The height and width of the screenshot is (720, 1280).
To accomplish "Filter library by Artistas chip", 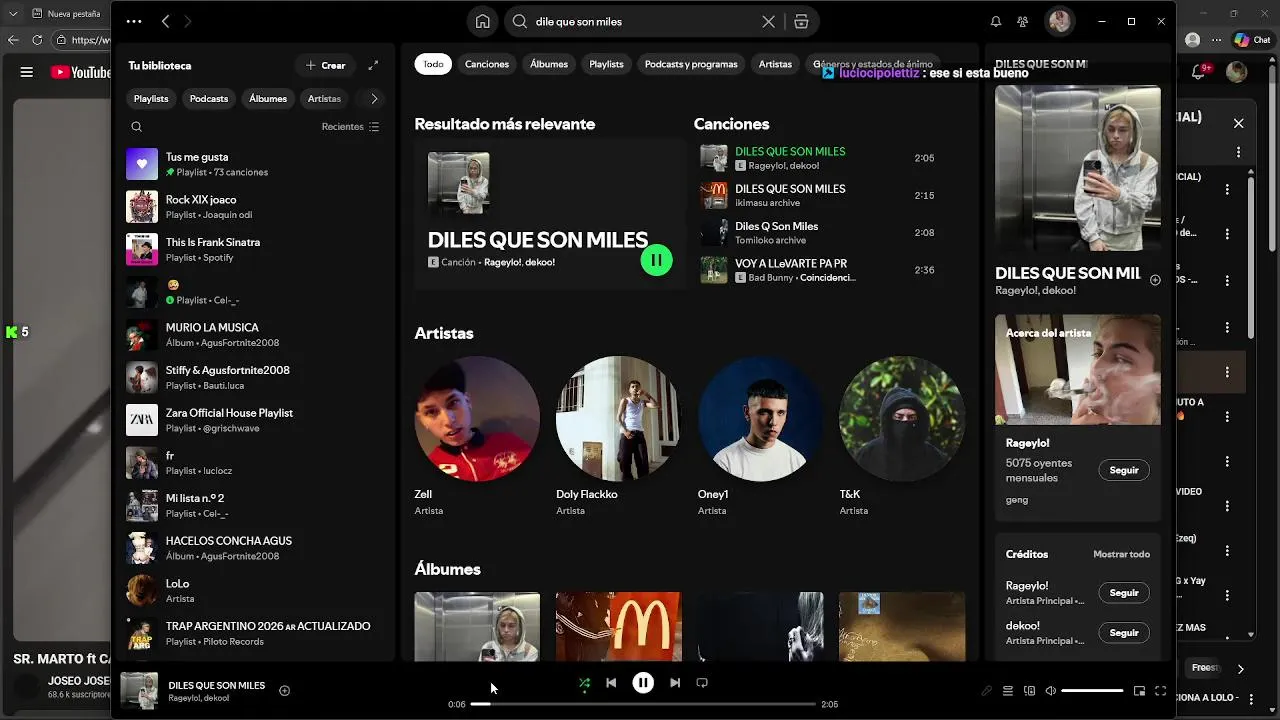I will click(325, 99).
